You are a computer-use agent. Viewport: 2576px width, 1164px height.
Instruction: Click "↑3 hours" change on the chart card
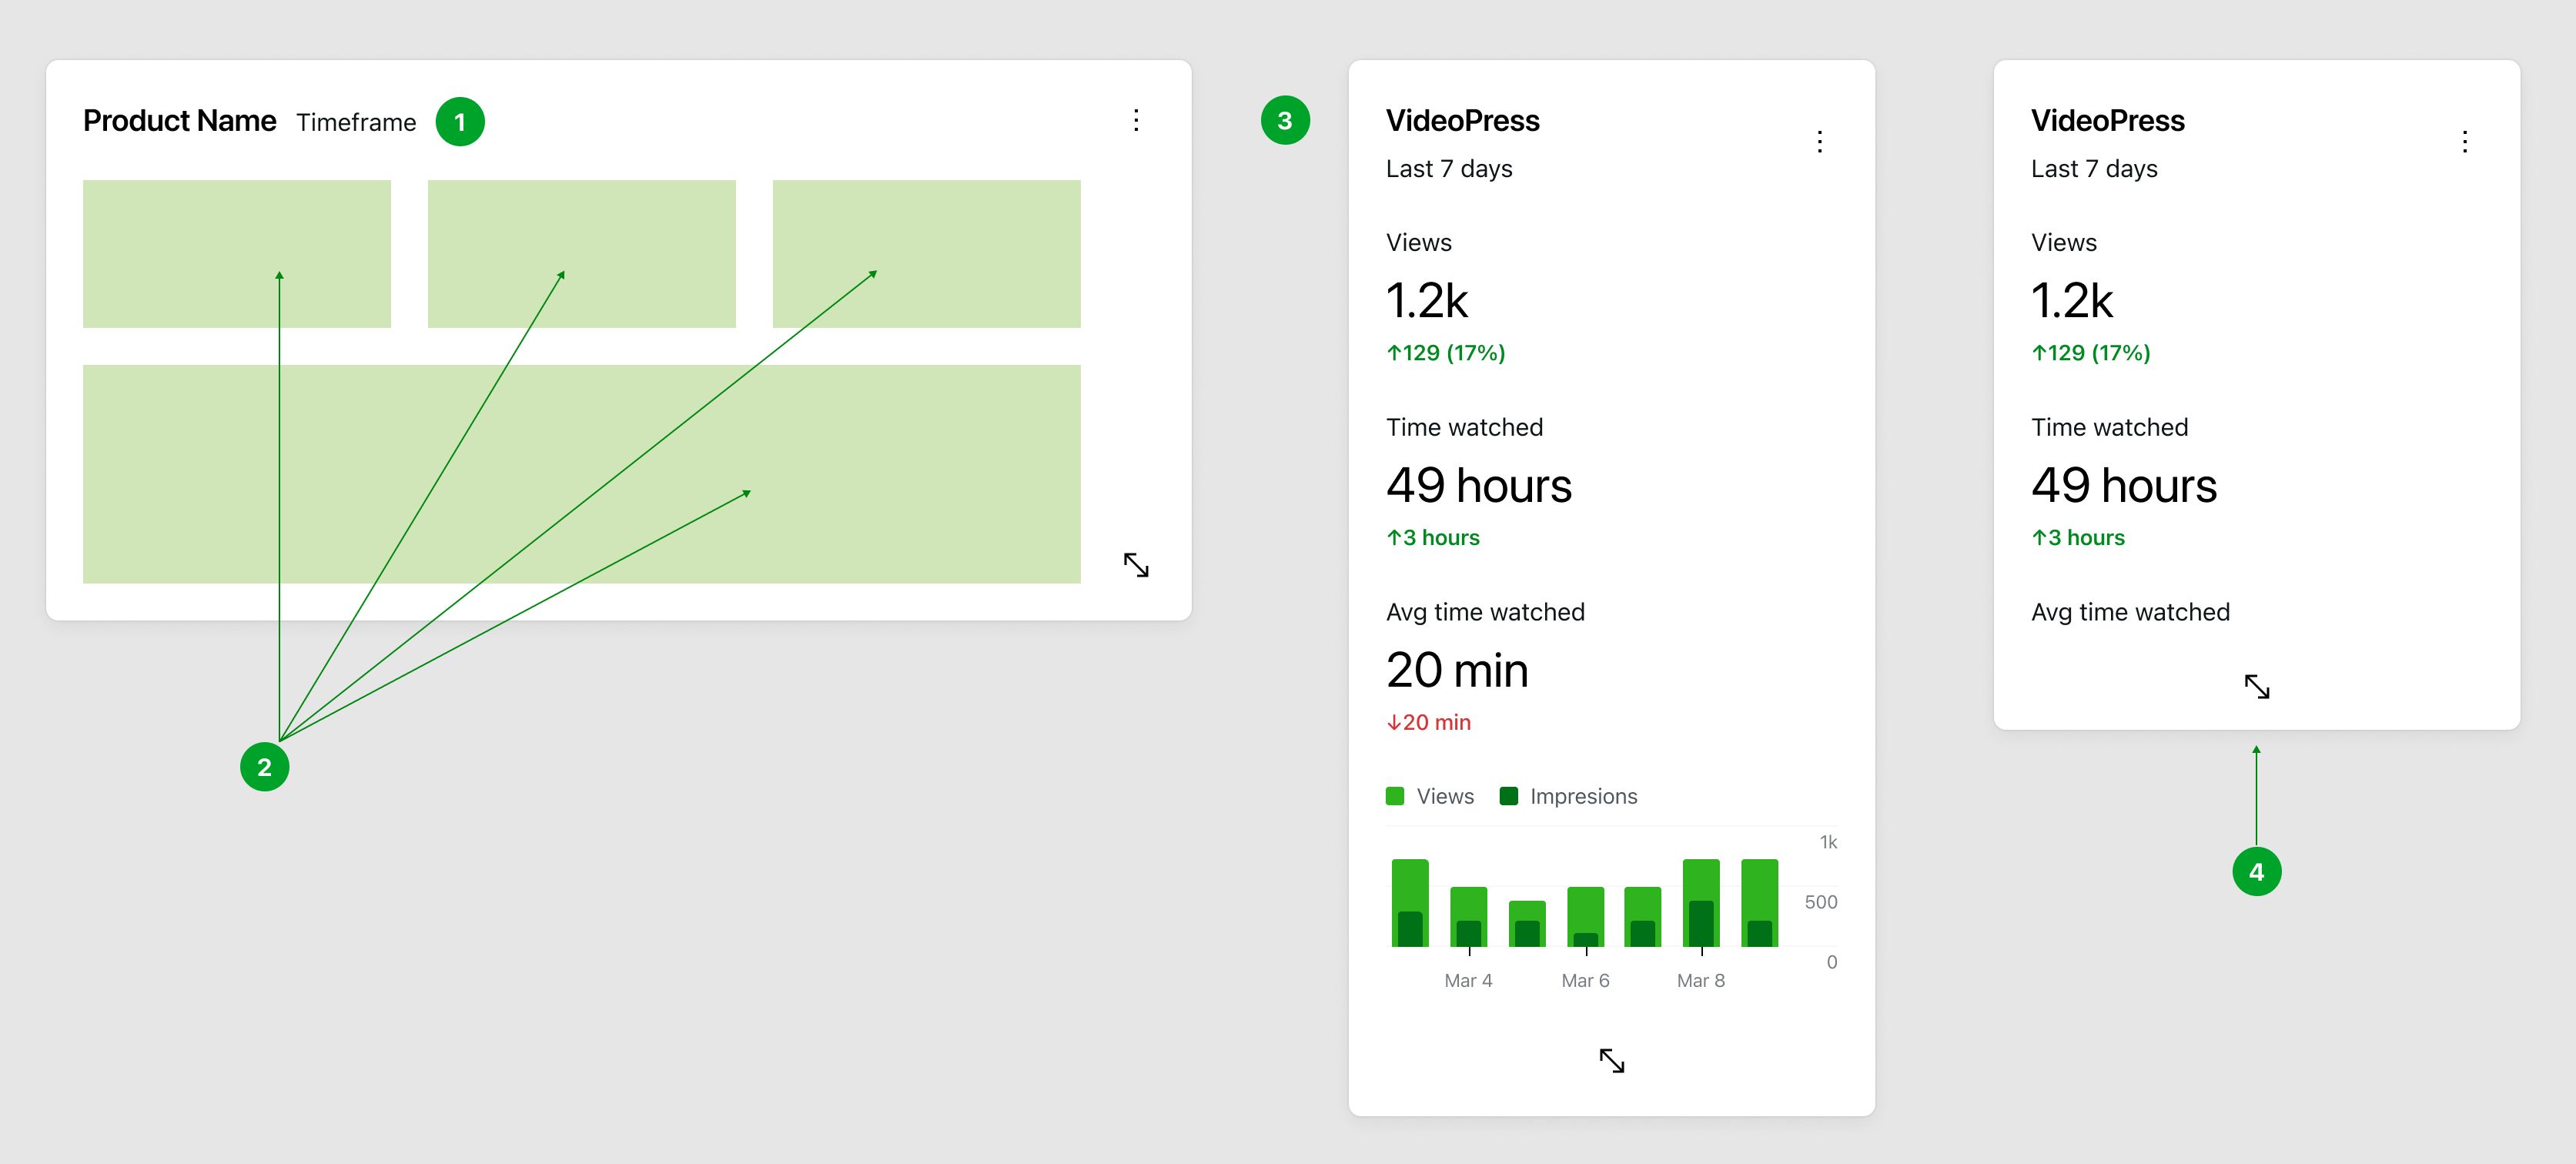point(1433,538)
